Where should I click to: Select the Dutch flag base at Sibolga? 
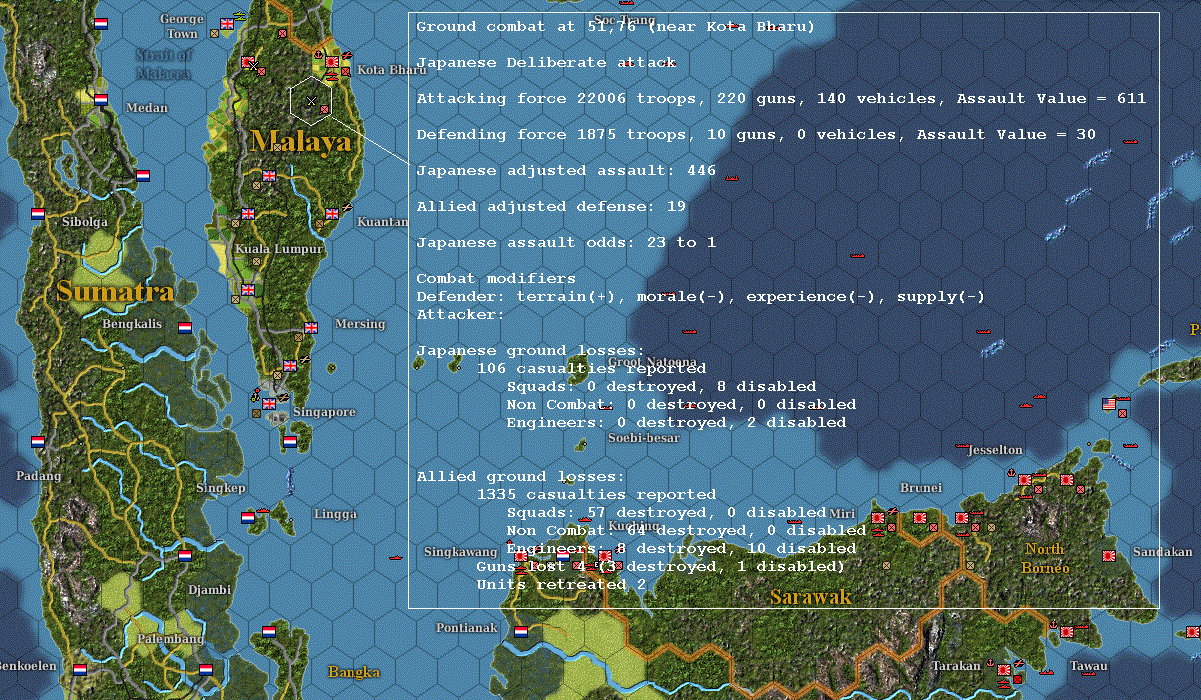pyautogui.click(x=38, y=214)
